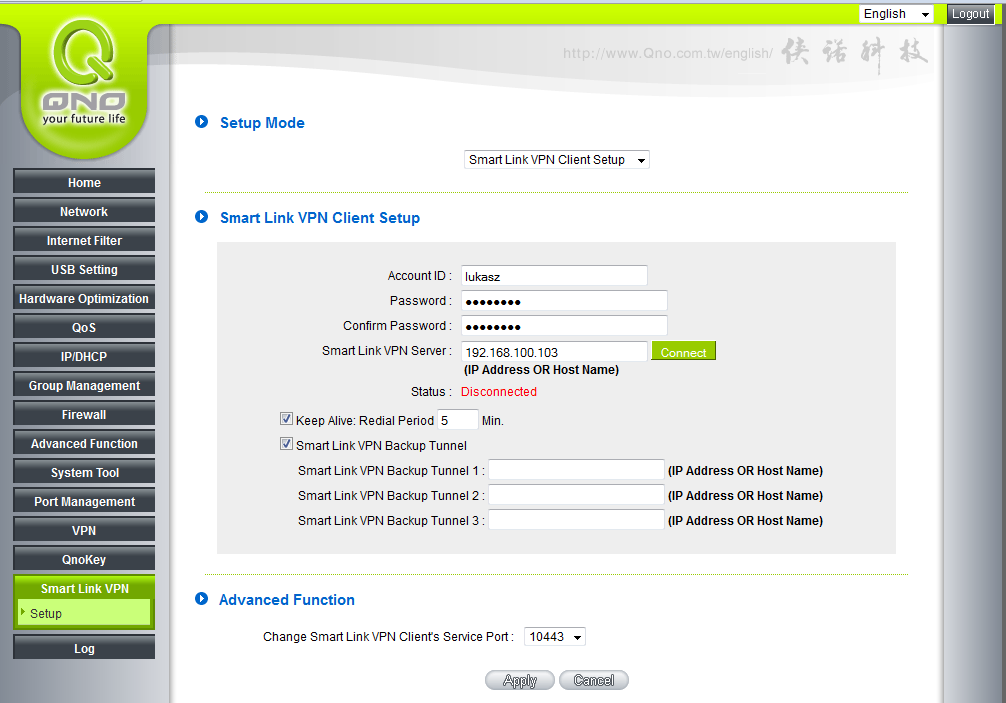Toggle the Smart Link VPN Backup Tunnel checkbox
Viewport: 1006px width, 703px height.
tap(286, 444)
